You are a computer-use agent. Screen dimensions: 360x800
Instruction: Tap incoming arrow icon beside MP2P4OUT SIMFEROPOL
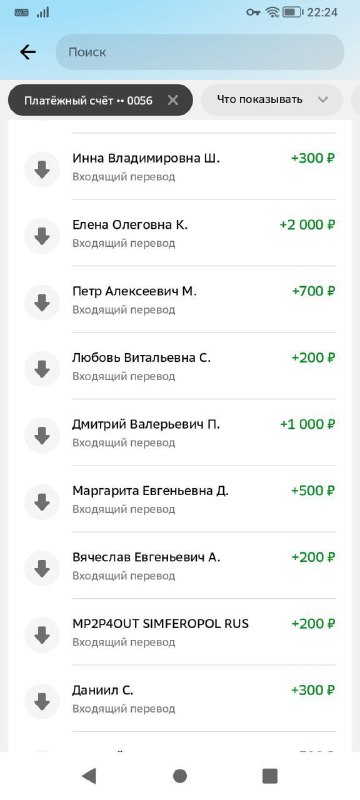pos(42,635)
